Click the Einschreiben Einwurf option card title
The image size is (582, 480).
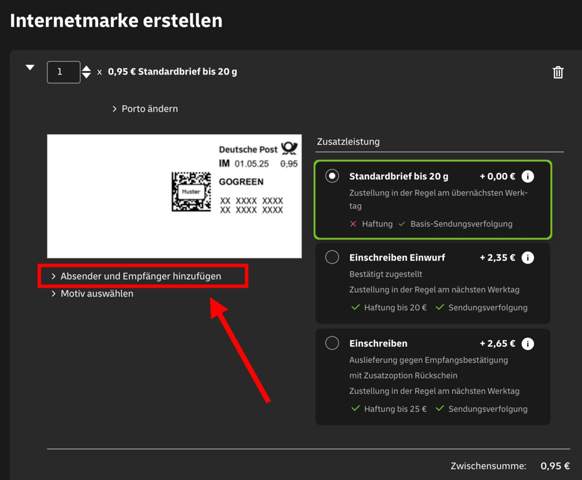pos(397,258)
